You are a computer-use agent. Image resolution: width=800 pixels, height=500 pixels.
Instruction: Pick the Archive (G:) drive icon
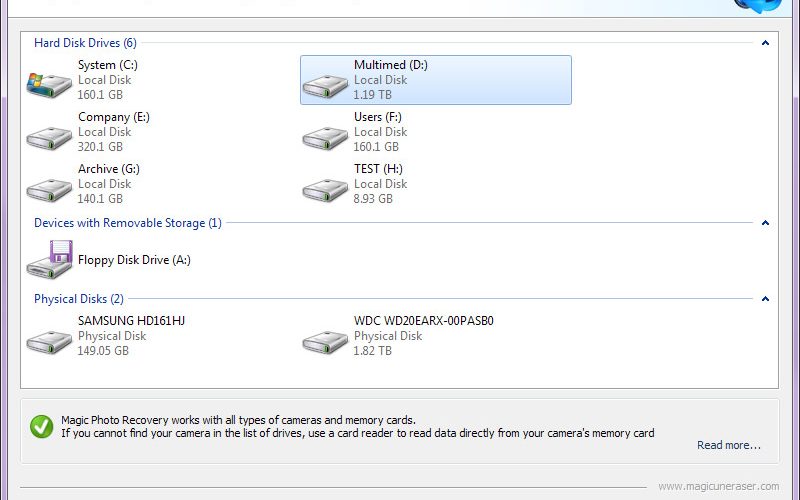[49, 190]
